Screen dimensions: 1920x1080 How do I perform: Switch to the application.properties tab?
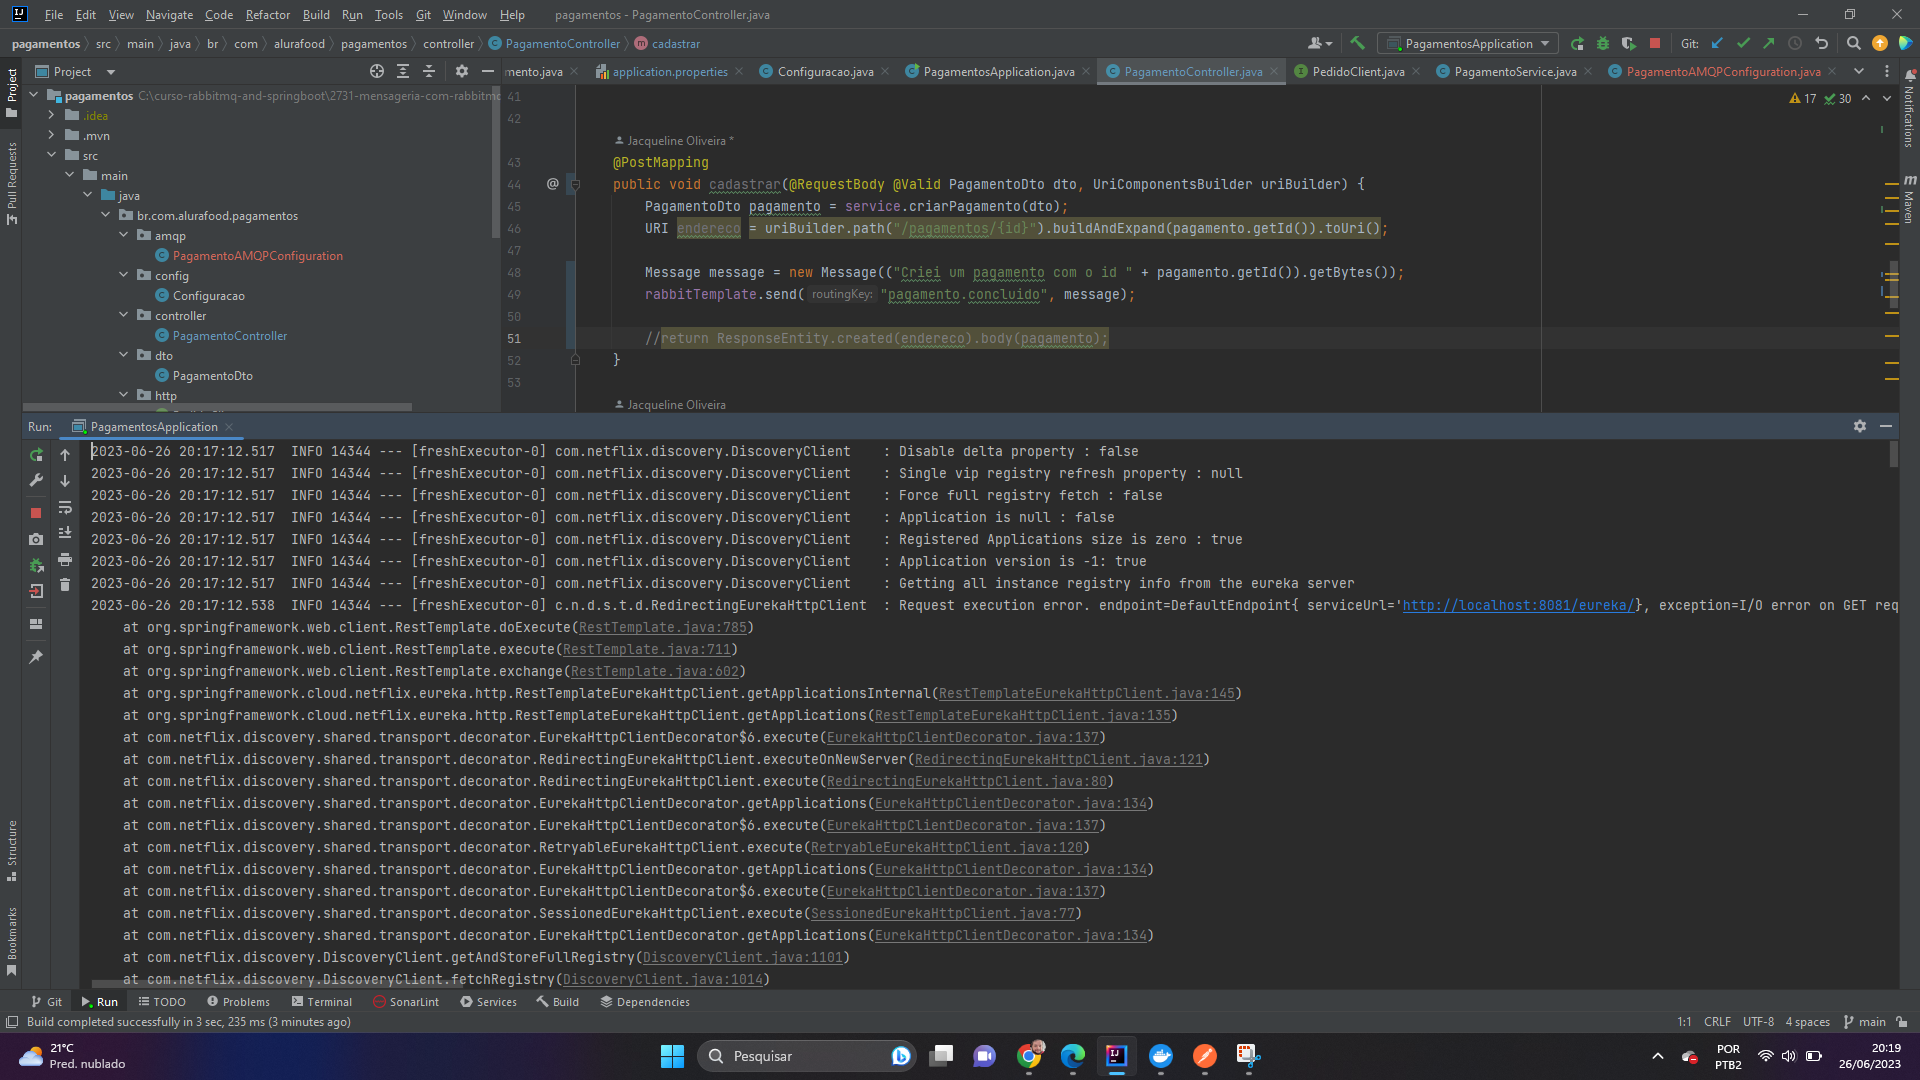click(670, 72)
